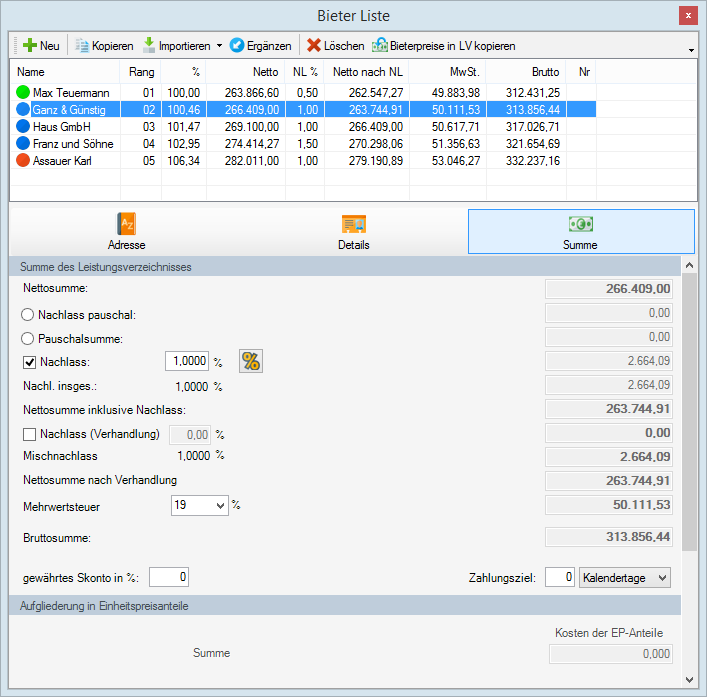Click the scrollbar up arrow in Summe panel
The image size is (707, 697).
(x=689, y=266)
